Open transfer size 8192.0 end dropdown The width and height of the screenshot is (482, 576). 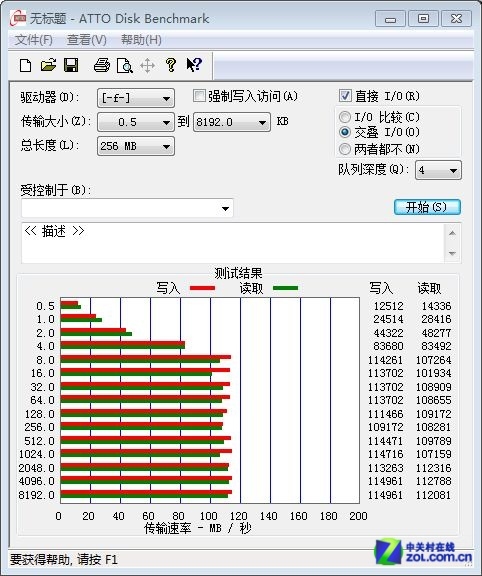(x=232, y=122)
